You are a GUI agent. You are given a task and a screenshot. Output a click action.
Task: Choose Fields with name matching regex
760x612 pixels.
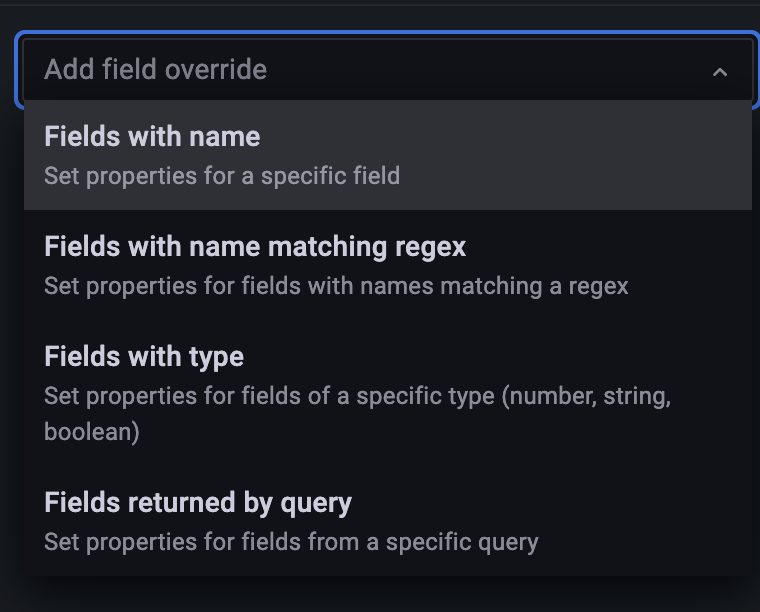[255, 246]
